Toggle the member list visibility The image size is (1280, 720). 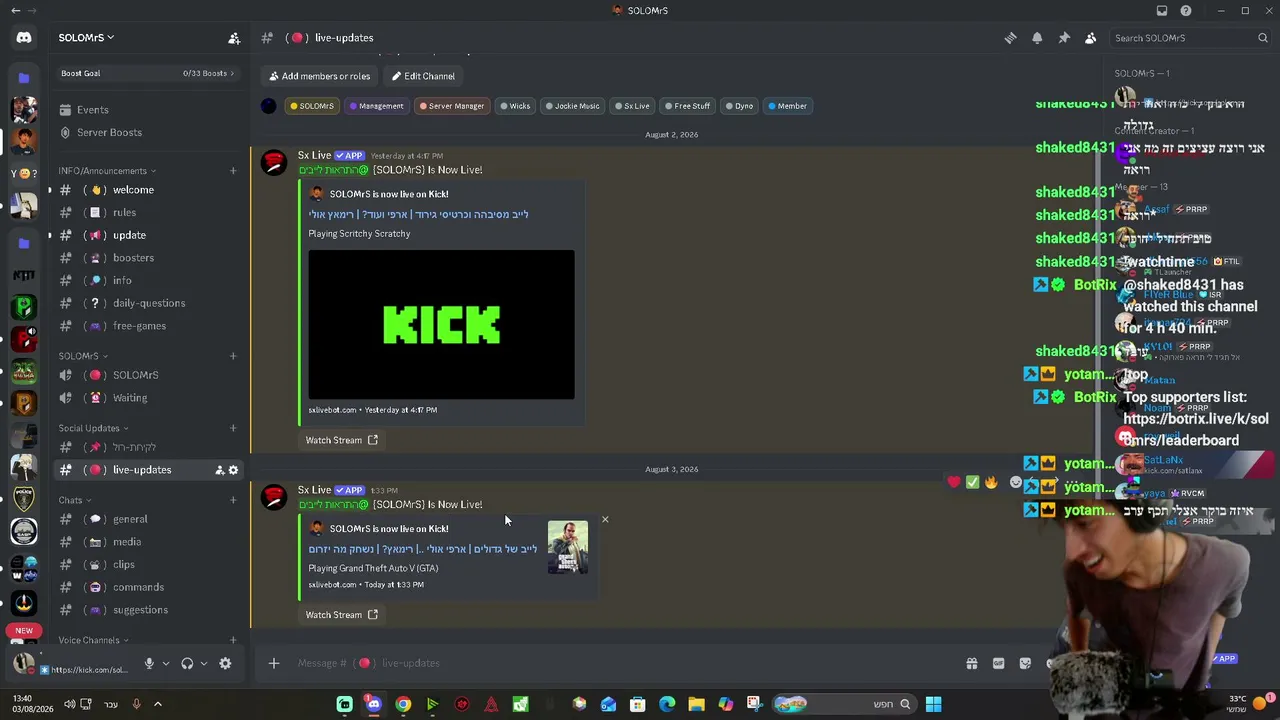tap(1091, 38)
